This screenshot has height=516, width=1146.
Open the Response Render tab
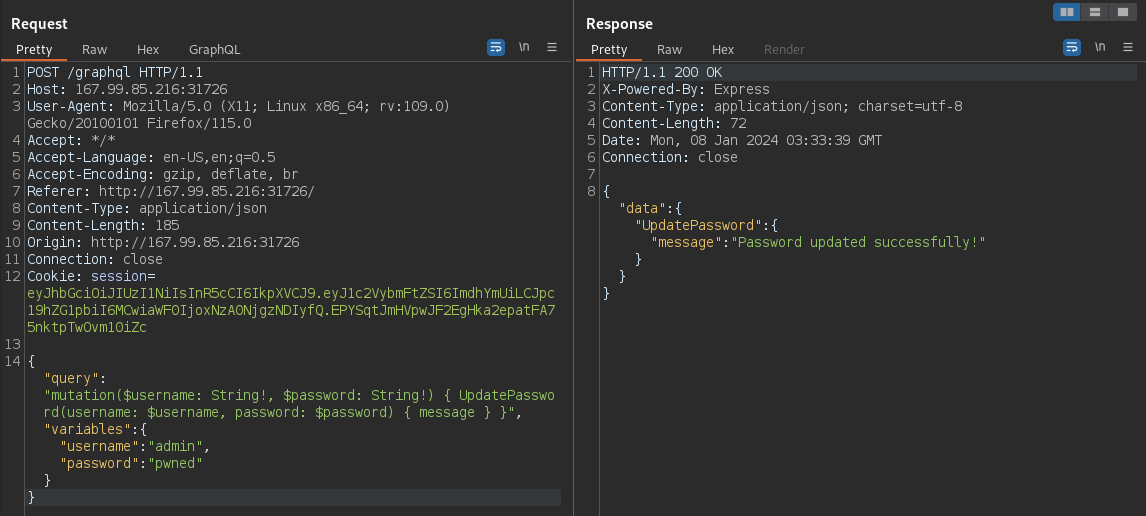click(784, 50)
